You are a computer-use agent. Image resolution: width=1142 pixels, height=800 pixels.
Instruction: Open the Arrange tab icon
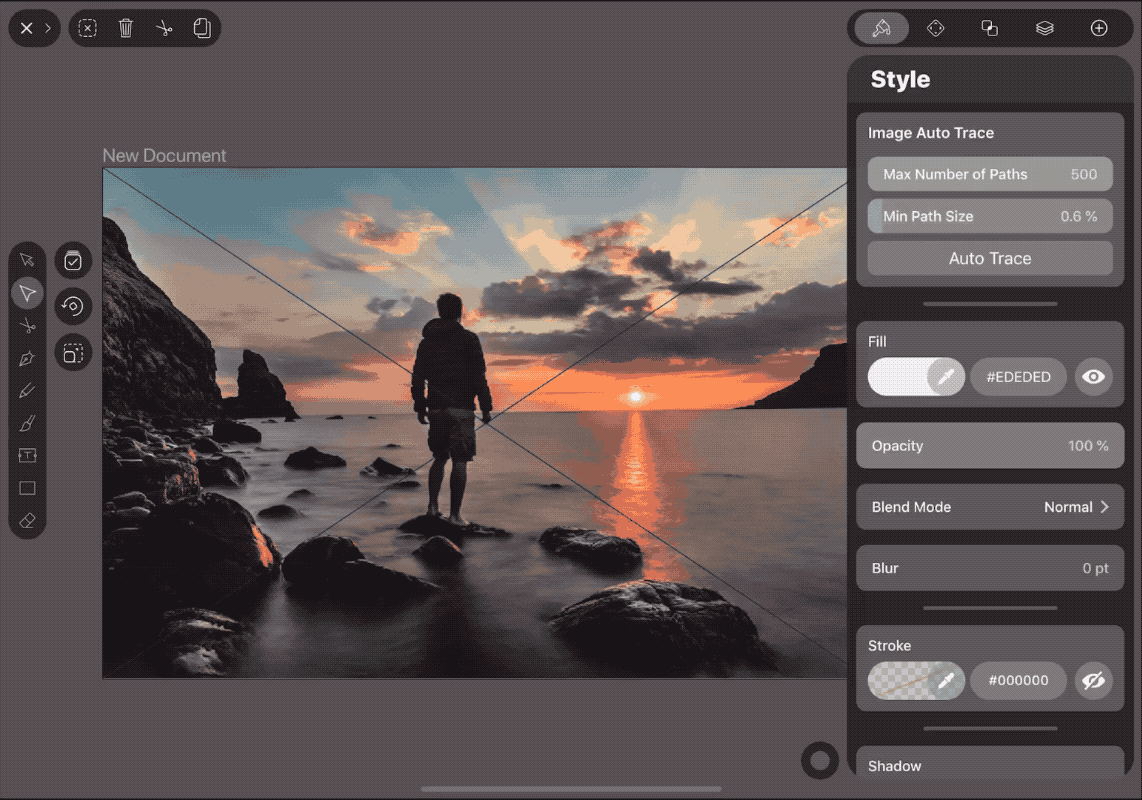(x=936, y=28)
